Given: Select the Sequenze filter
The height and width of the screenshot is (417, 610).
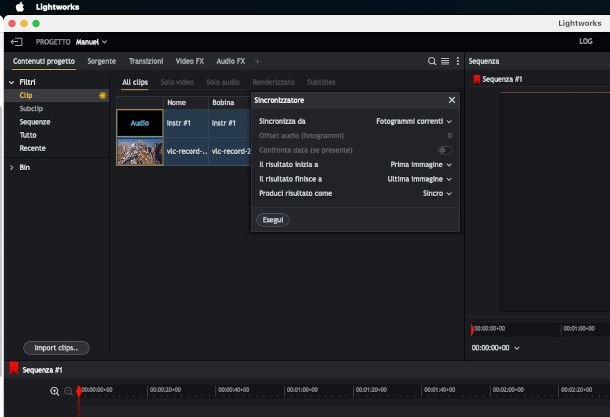Looking at the screenshot, I should [35, 122].
